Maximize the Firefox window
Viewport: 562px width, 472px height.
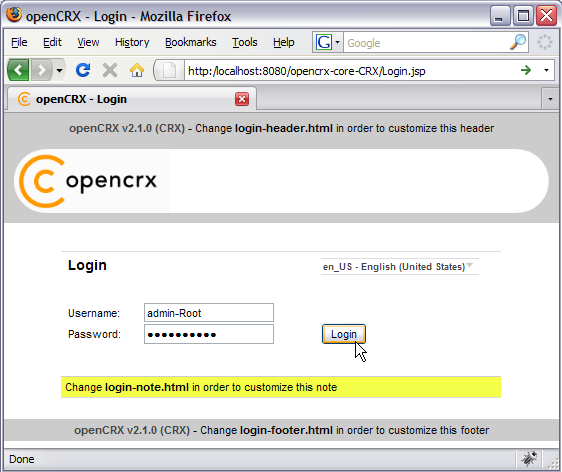pos(523,16)
